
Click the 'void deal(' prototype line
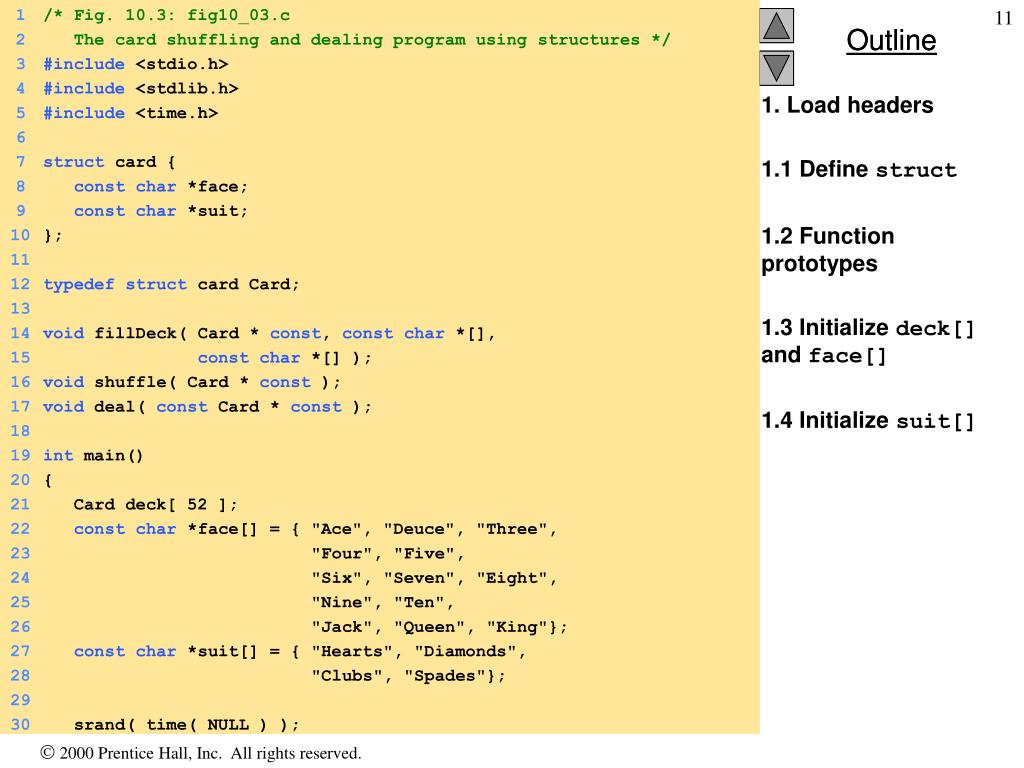coord(207,407)
